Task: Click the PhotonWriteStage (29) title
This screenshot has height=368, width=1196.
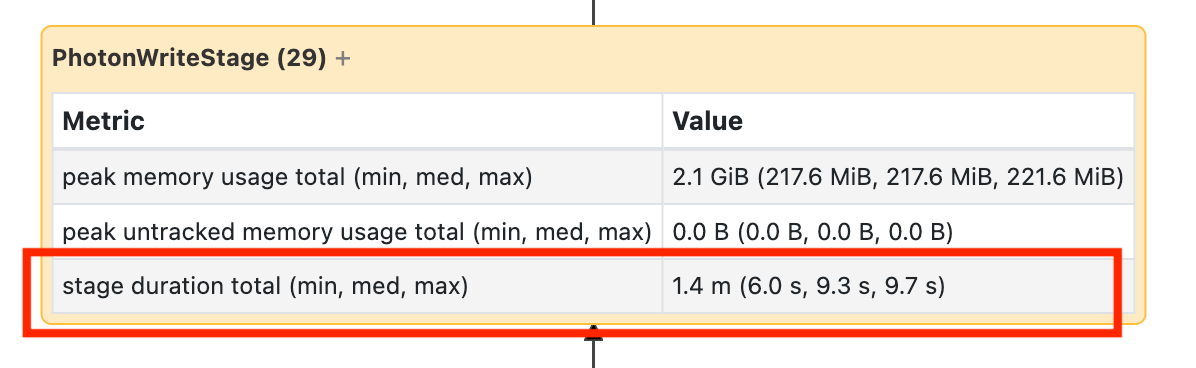Action: (190, 58)
